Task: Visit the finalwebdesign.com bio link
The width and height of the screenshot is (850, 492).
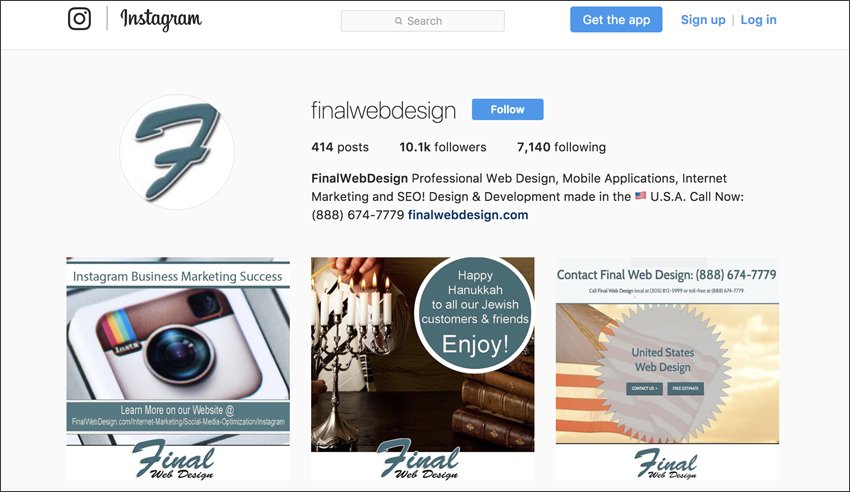Action: (468, 215)
